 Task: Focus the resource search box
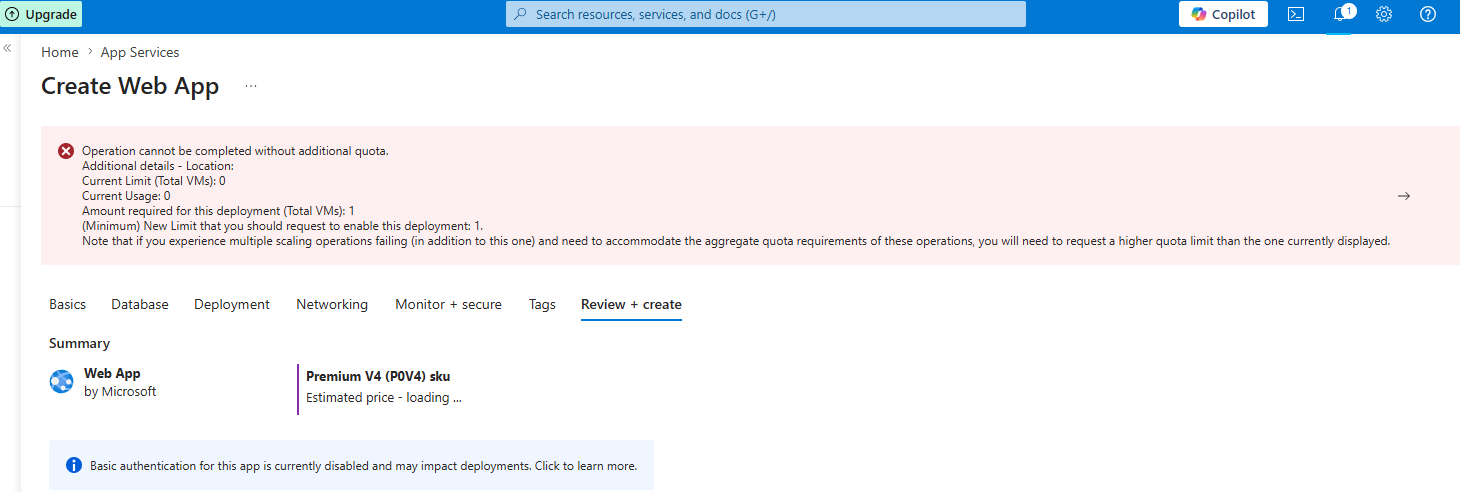[765, 14]
